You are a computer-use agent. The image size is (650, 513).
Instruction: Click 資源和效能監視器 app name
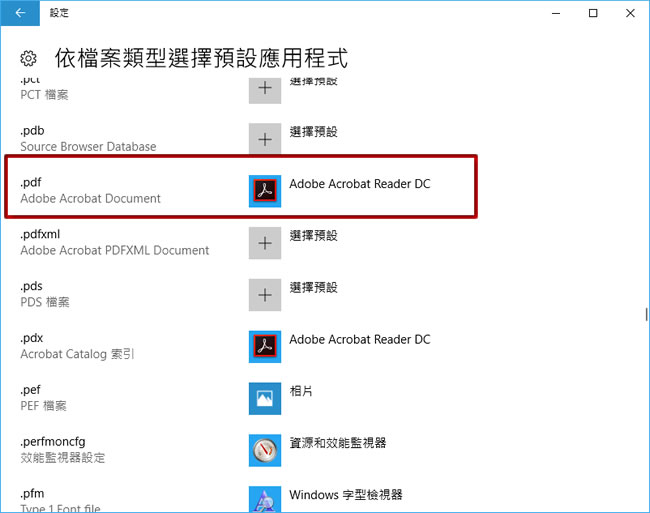pos(338,443)
